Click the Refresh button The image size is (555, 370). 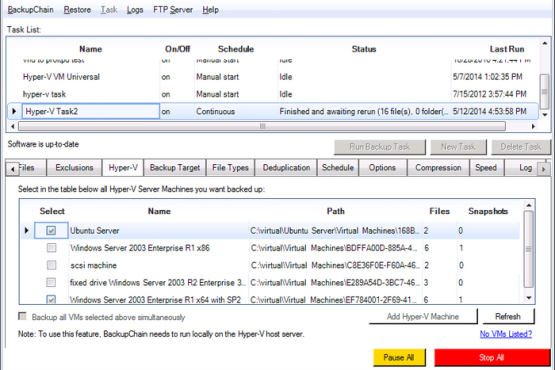point(508,316)
